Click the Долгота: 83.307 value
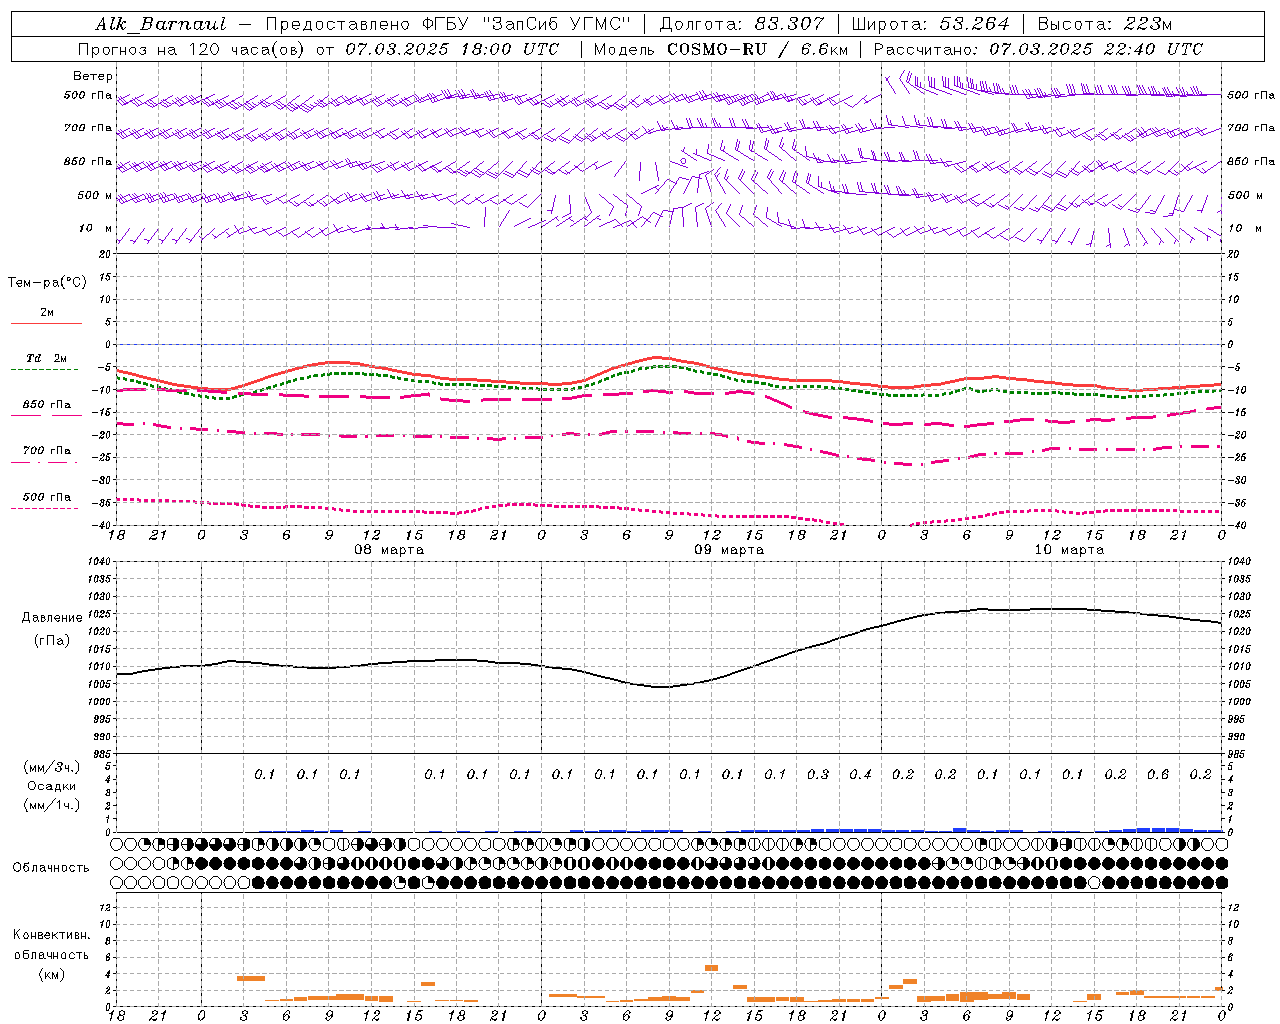This screenshot has width=1280, height=1024. click(x=742, y=24)
